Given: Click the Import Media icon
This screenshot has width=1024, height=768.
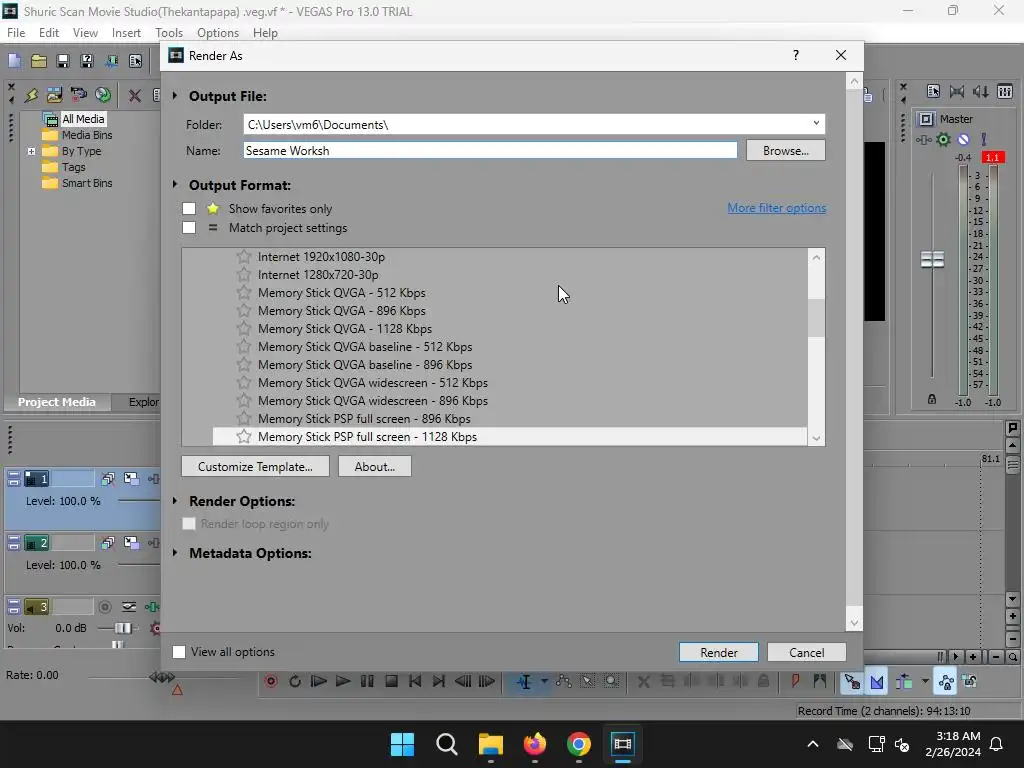Looking at the screenshot, I should pyautogui.click(x=54, y=95).
